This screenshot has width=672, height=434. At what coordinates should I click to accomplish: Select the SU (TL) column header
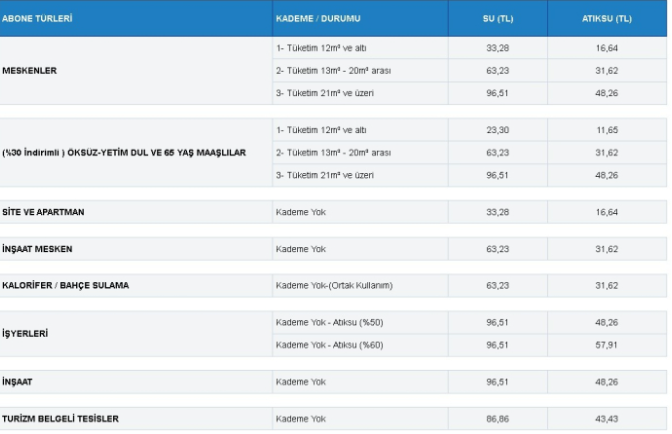496,19
